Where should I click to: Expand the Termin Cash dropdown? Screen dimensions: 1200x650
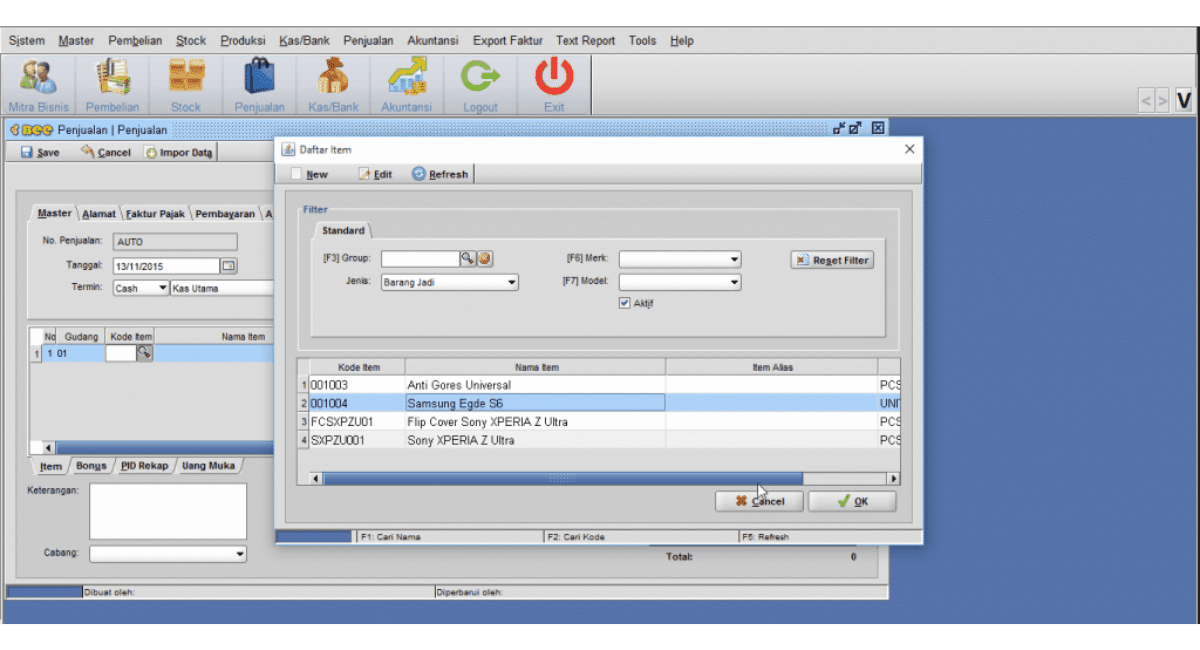[162, 288]
